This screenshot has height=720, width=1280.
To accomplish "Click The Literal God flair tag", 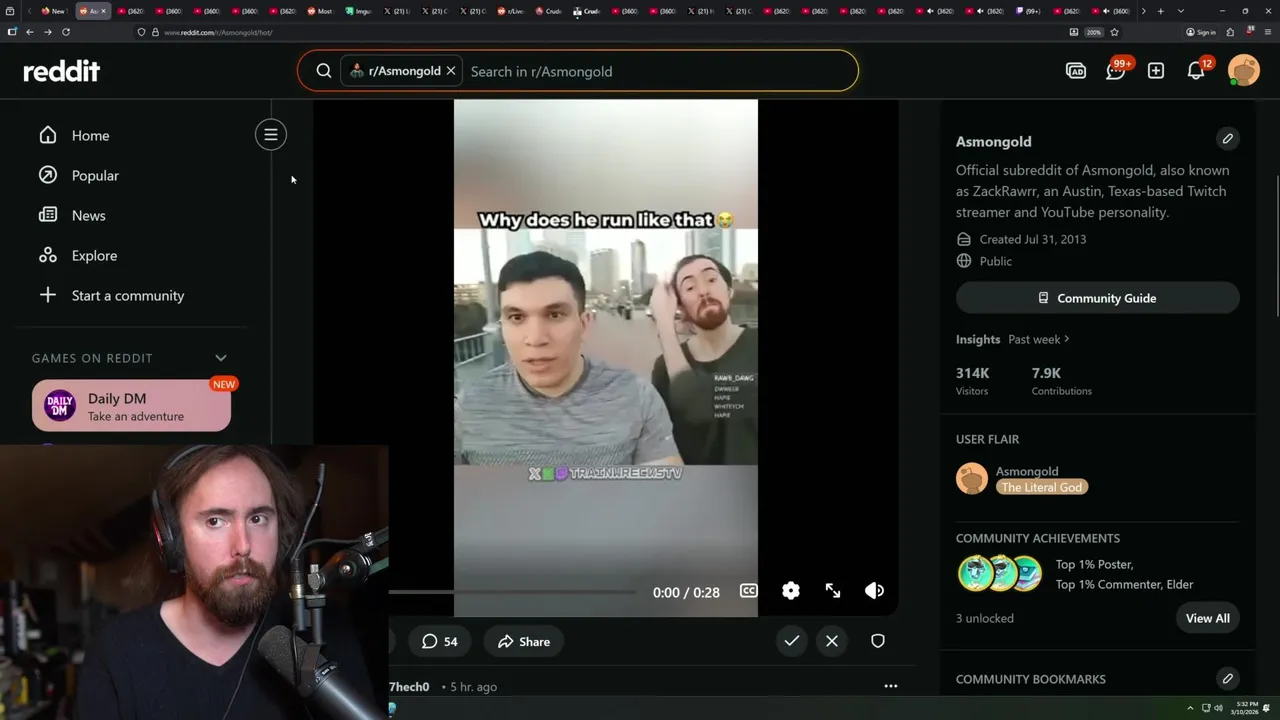I will [1042, 487].
